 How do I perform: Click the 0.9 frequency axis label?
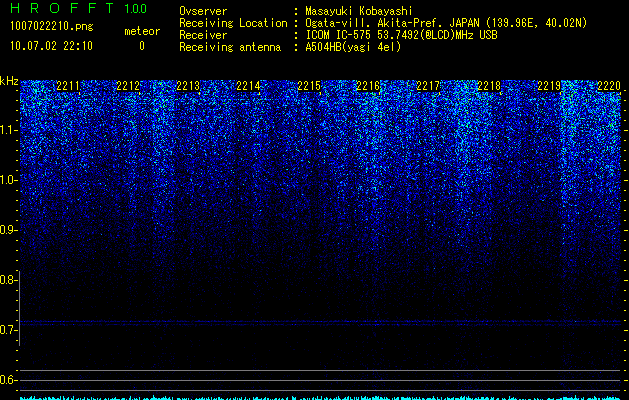(8, 230)
